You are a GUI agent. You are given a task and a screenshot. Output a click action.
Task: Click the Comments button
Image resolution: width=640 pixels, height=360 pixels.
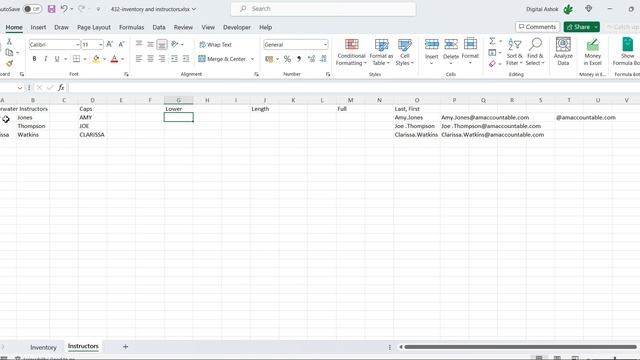click(x=537, y=27)
